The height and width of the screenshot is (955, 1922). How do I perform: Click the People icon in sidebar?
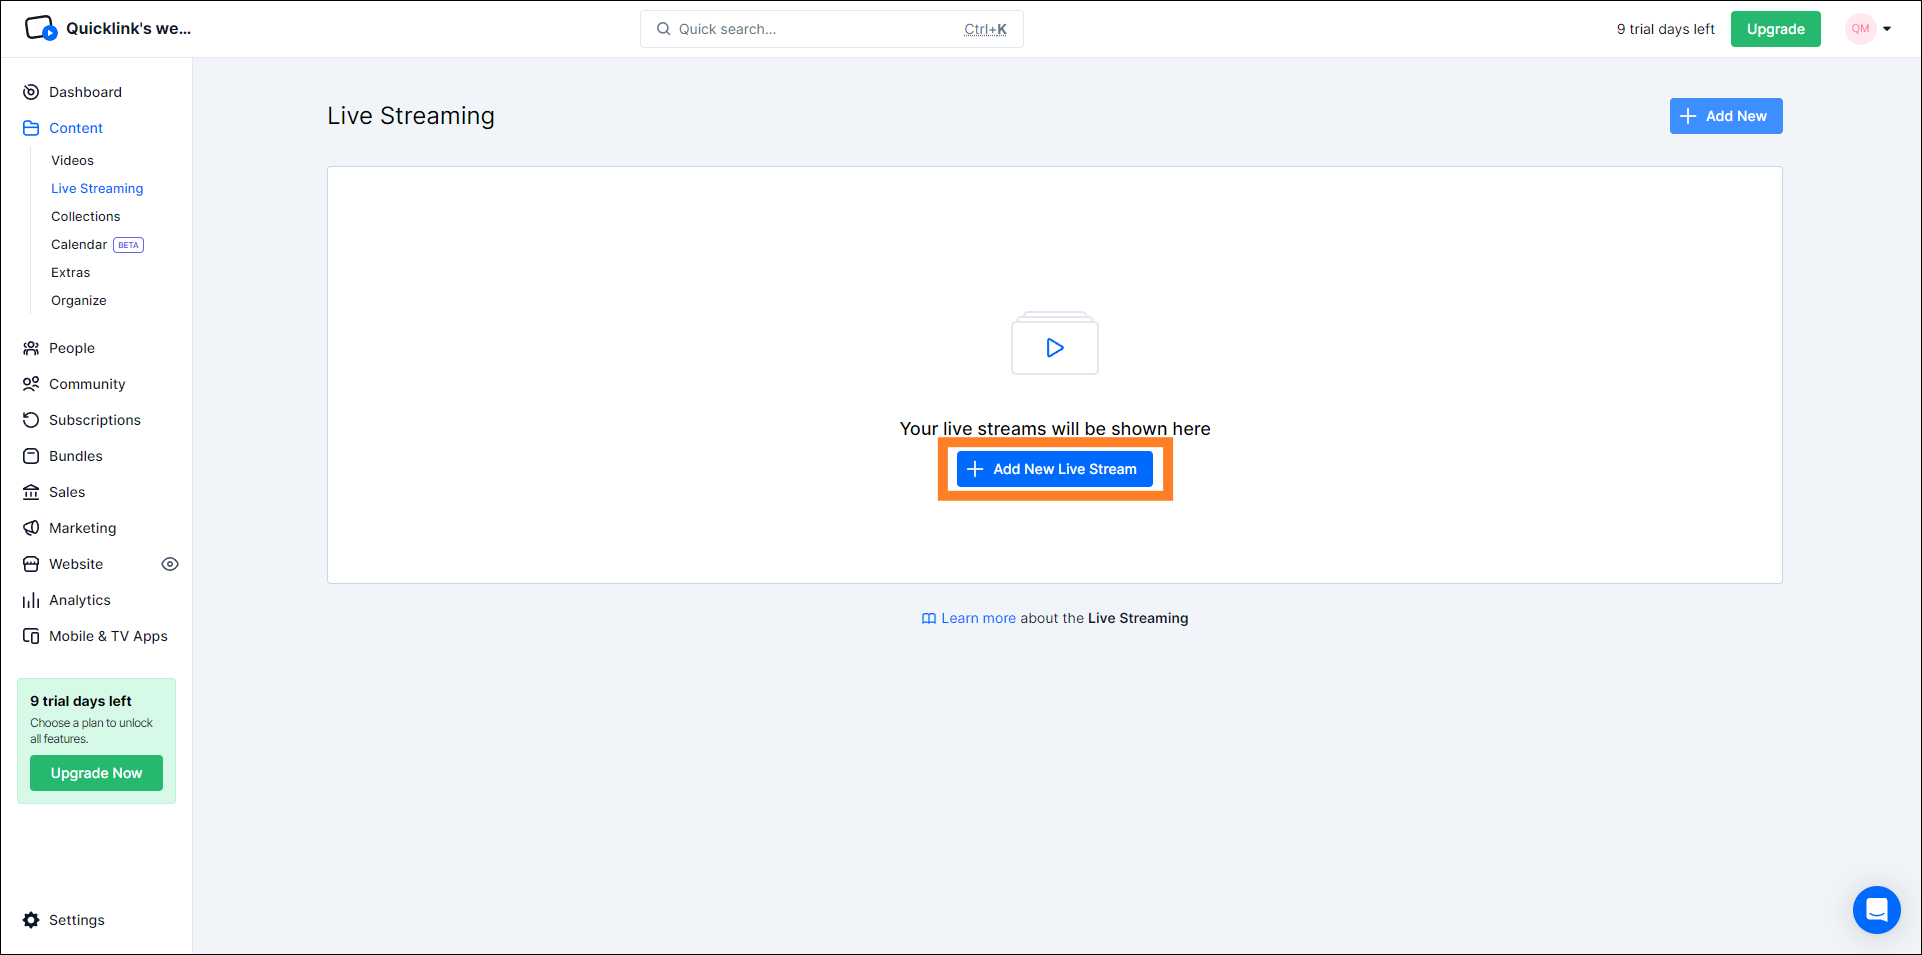(31, 348)
